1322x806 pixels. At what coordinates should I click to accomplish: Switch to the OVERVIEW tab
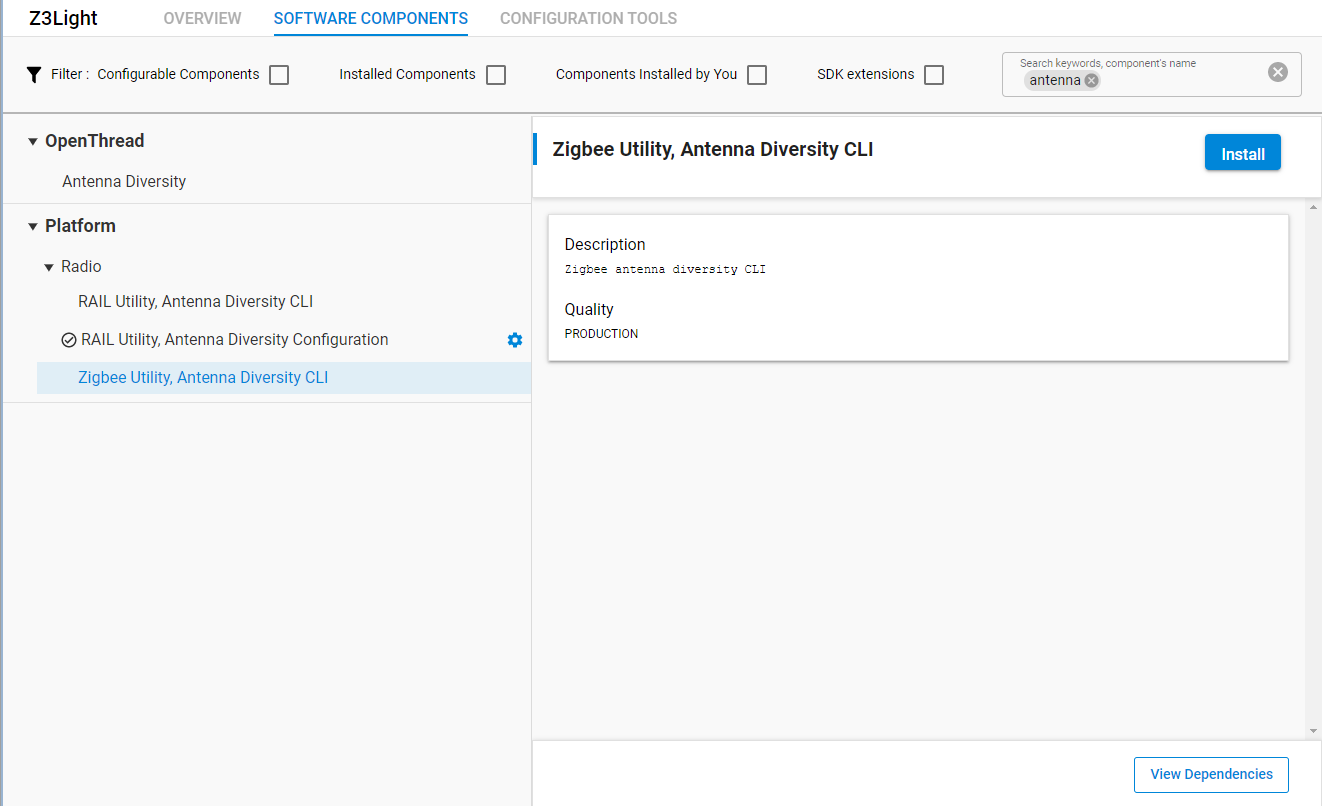202,18
